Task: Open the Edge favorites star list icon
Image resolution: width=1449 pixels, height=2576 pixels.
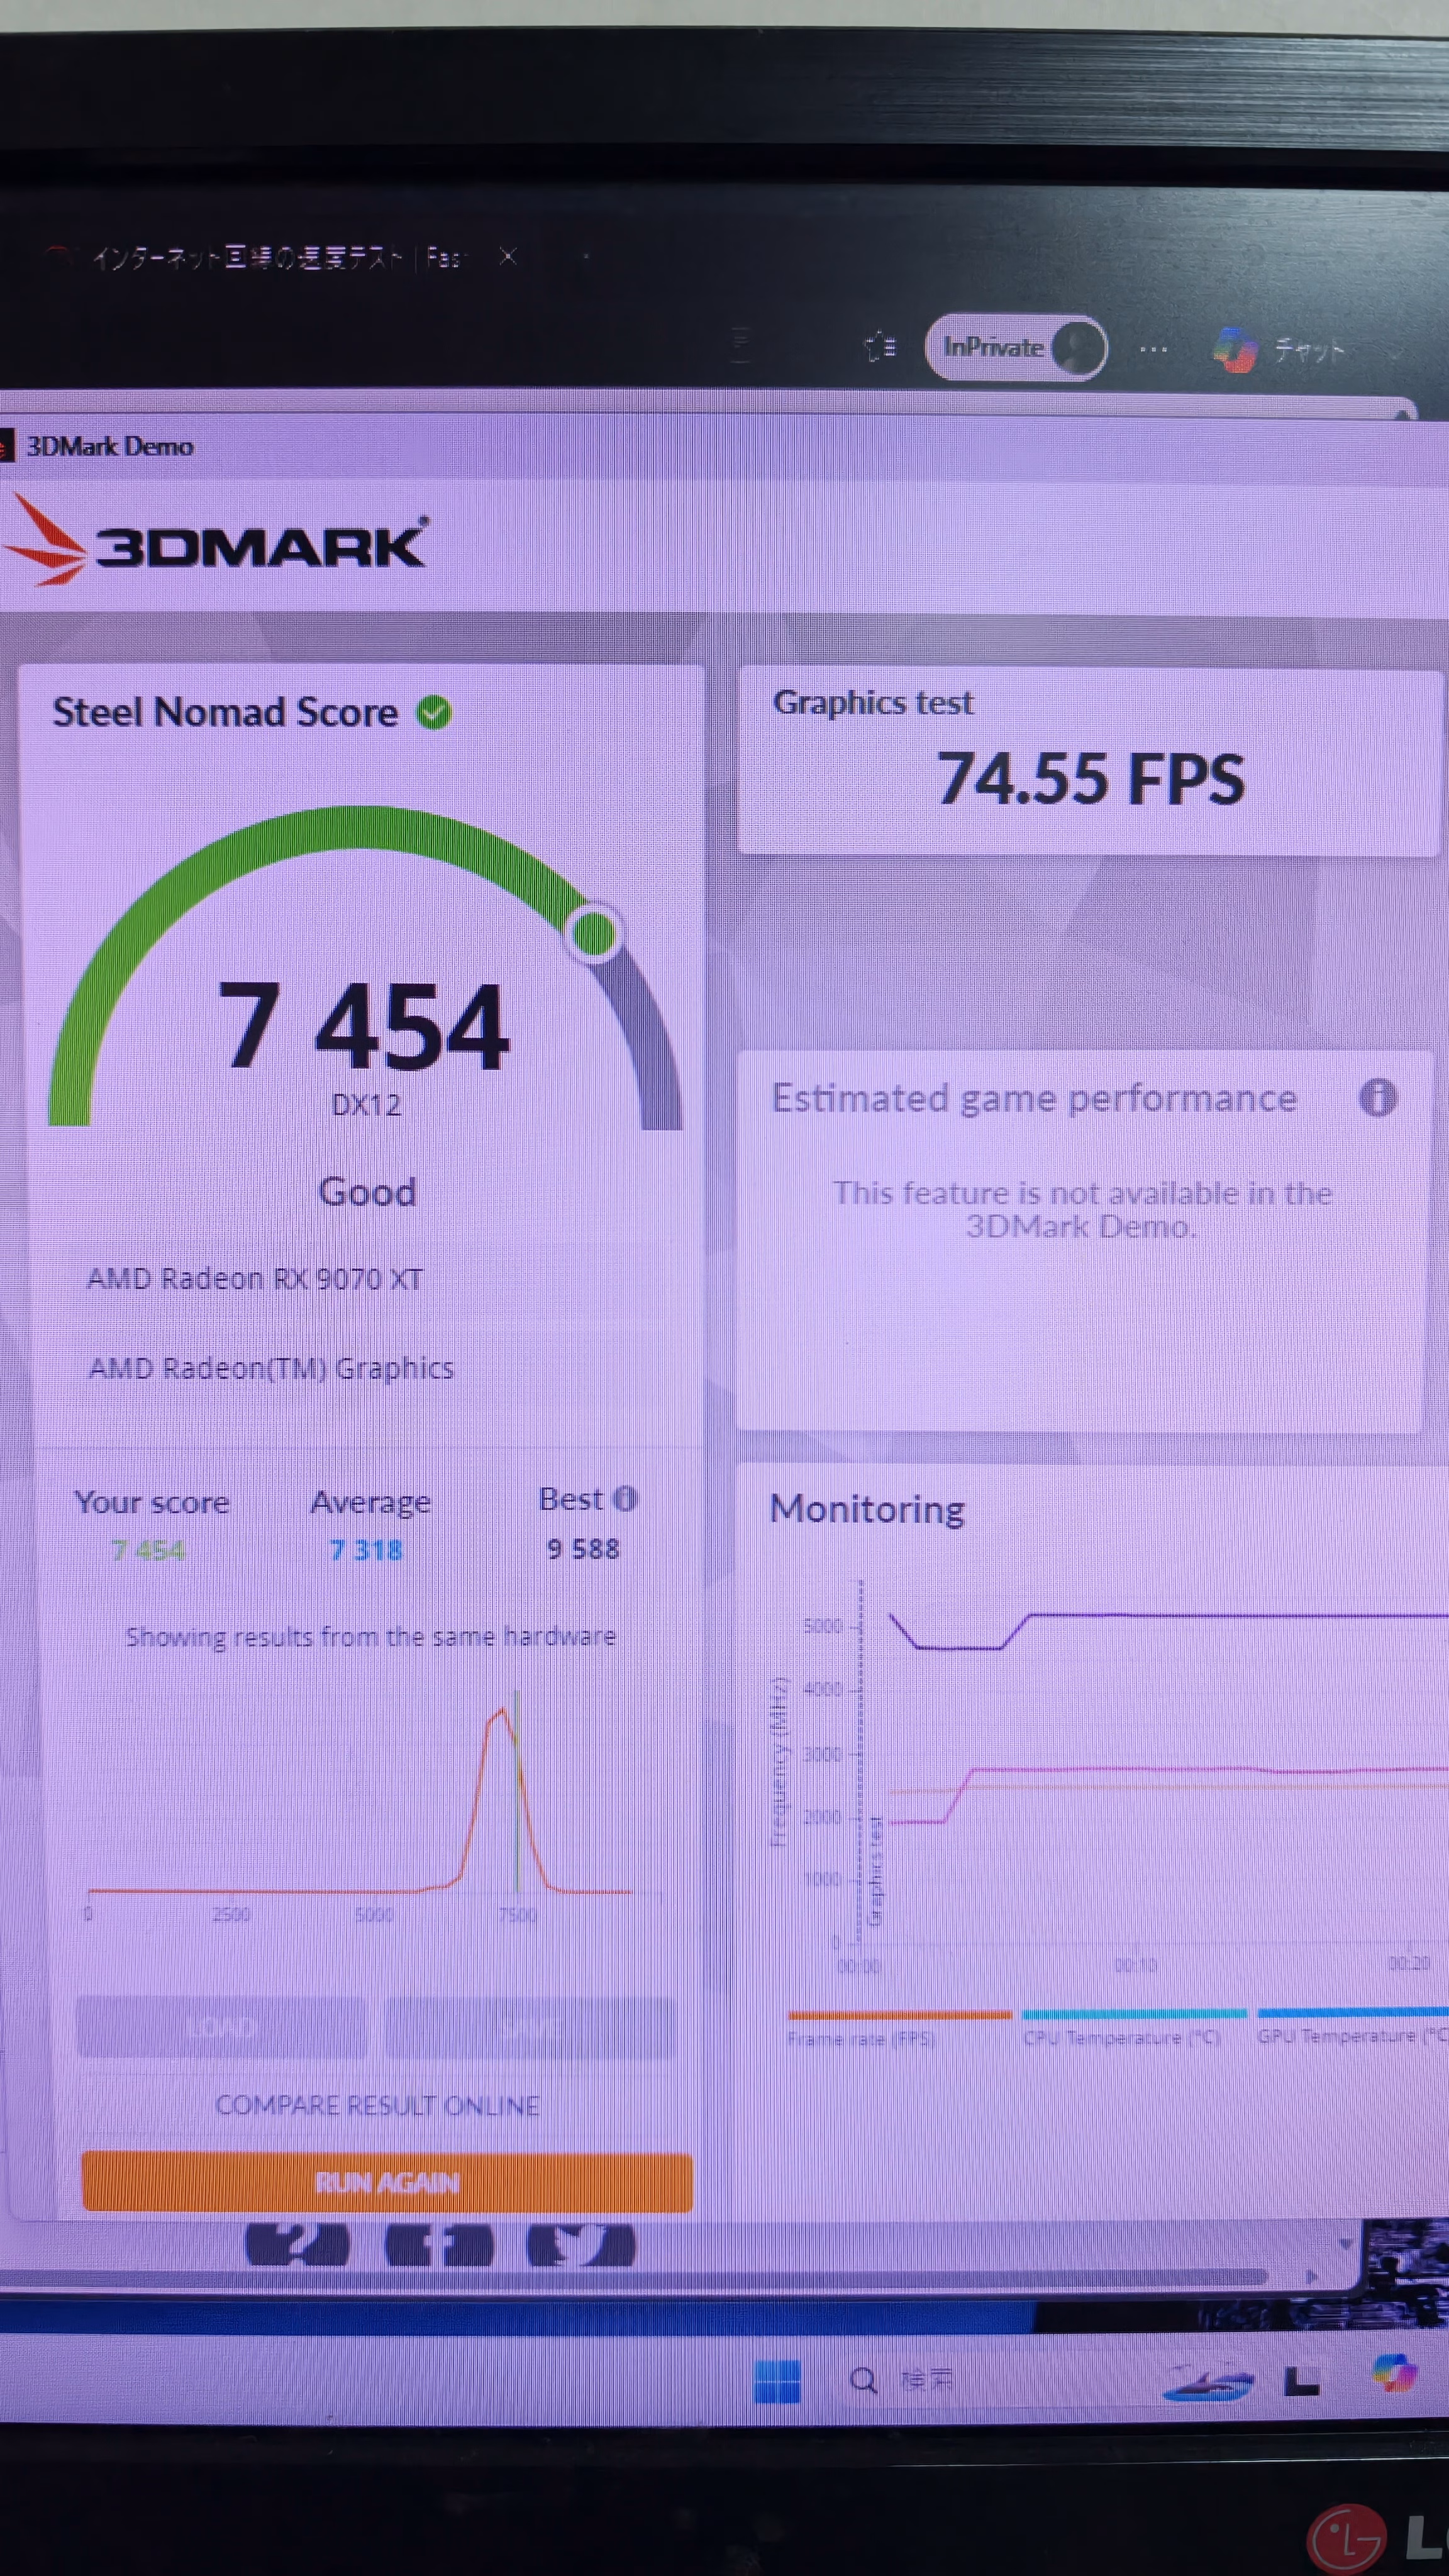Action: click(880, 347)
